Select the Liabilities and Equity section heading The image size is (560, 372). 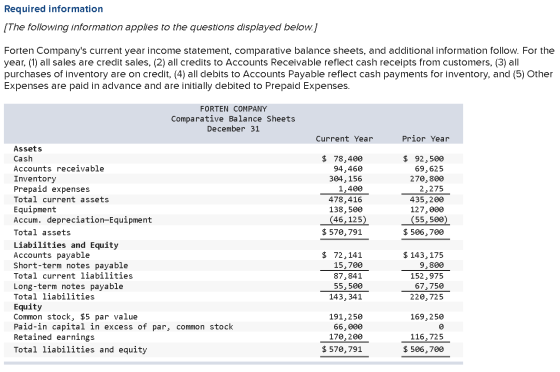click(x=66, y=245)
